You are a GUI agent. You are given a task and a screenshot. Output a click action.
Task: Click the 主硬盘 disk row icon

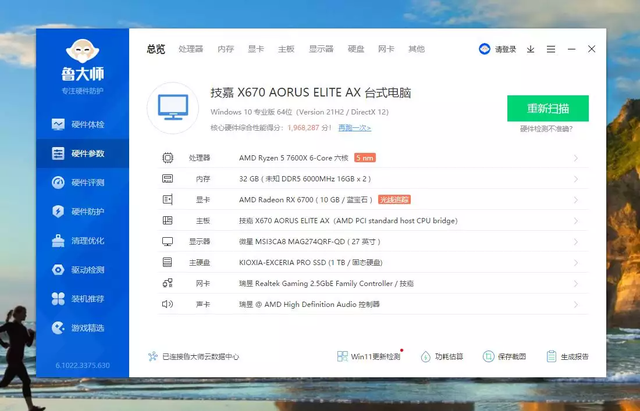167,262
